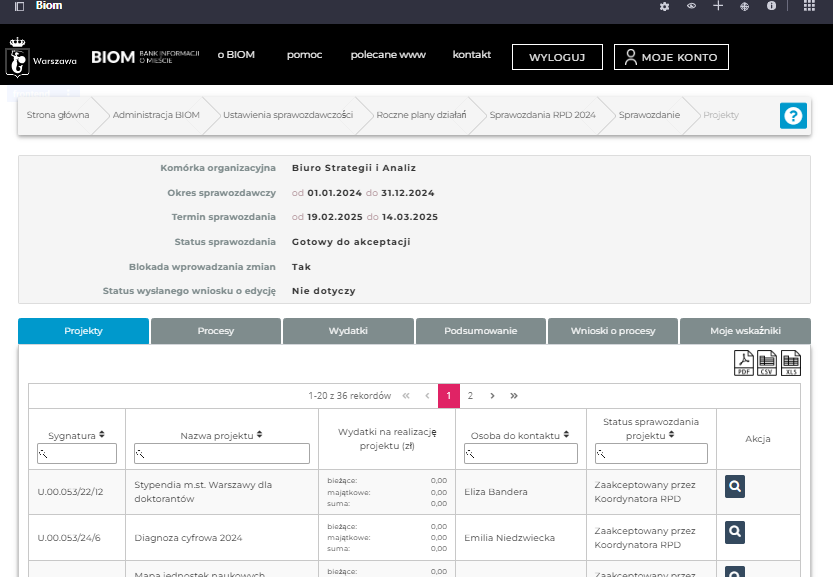View details of Diagnoza cyfrowa 2024 project
The height and width of the screenshot is (577, 833).
point(734,532)
